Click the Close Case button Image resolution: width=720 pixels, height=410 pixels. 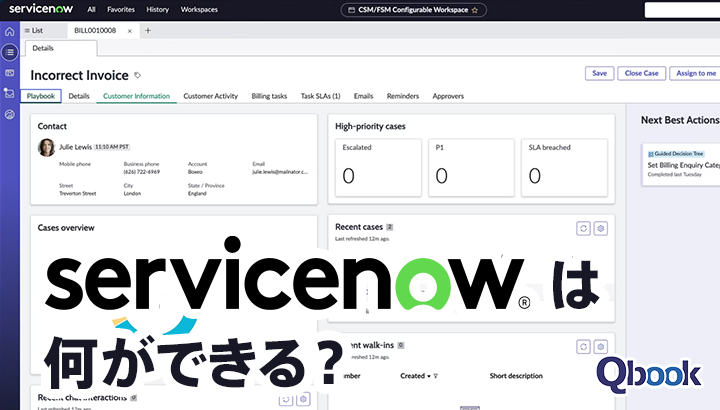pos(641,73)
